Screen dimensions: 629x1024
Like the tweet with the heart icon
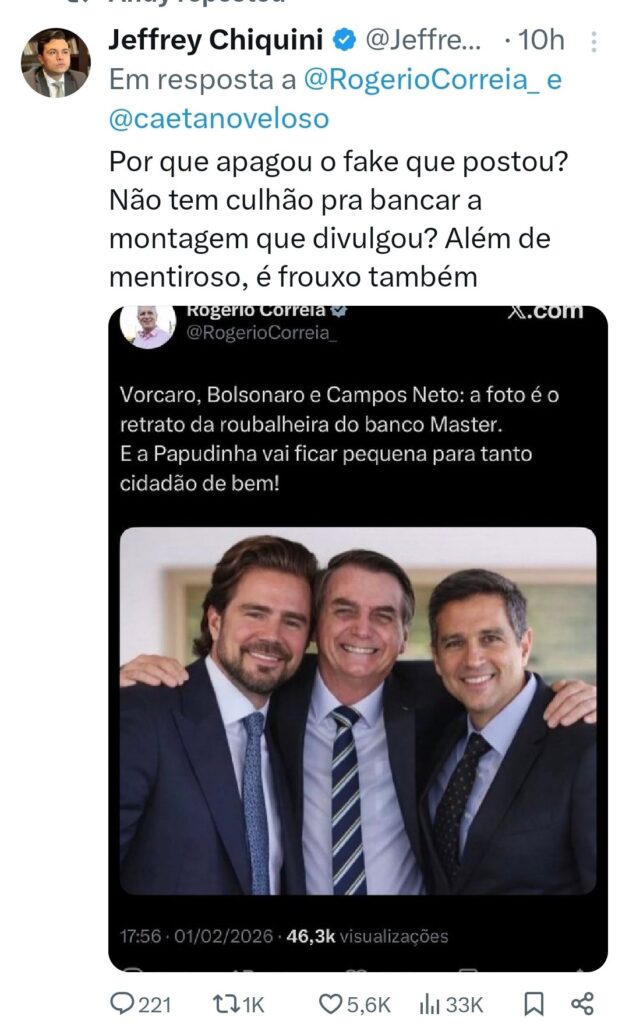coord(331,1003)
